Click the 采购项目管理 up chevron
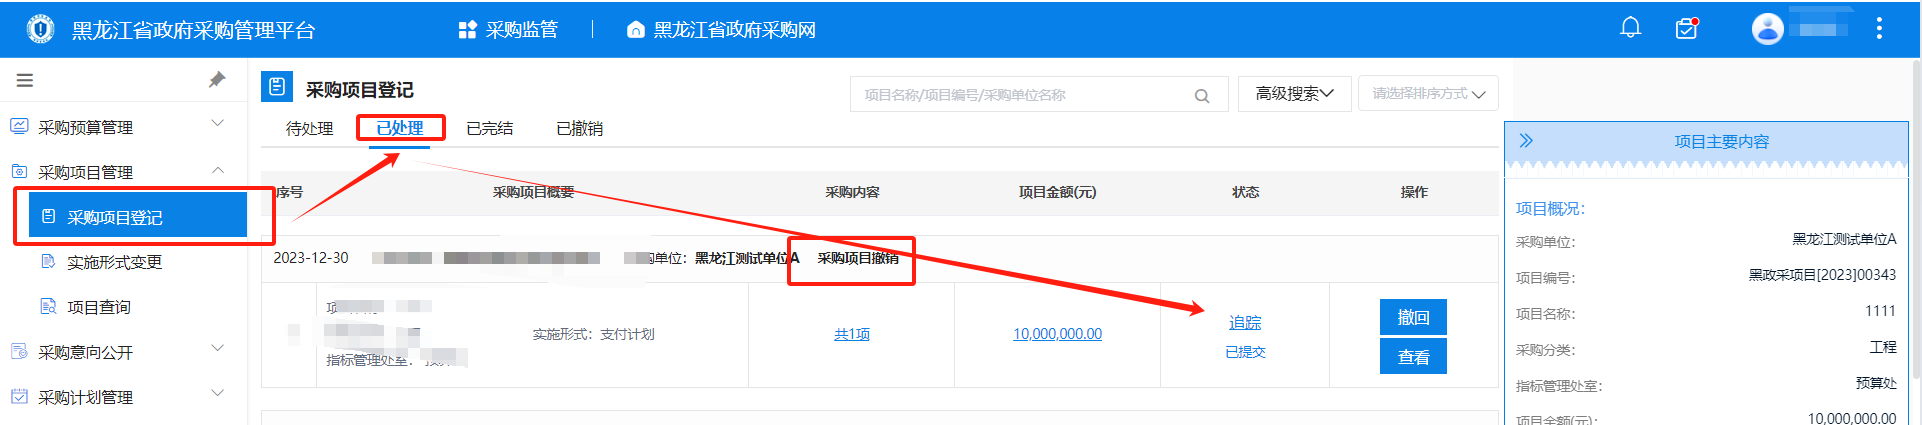Image resolution: width=1922 pixels, height=425 pixels. click(218, 171)
